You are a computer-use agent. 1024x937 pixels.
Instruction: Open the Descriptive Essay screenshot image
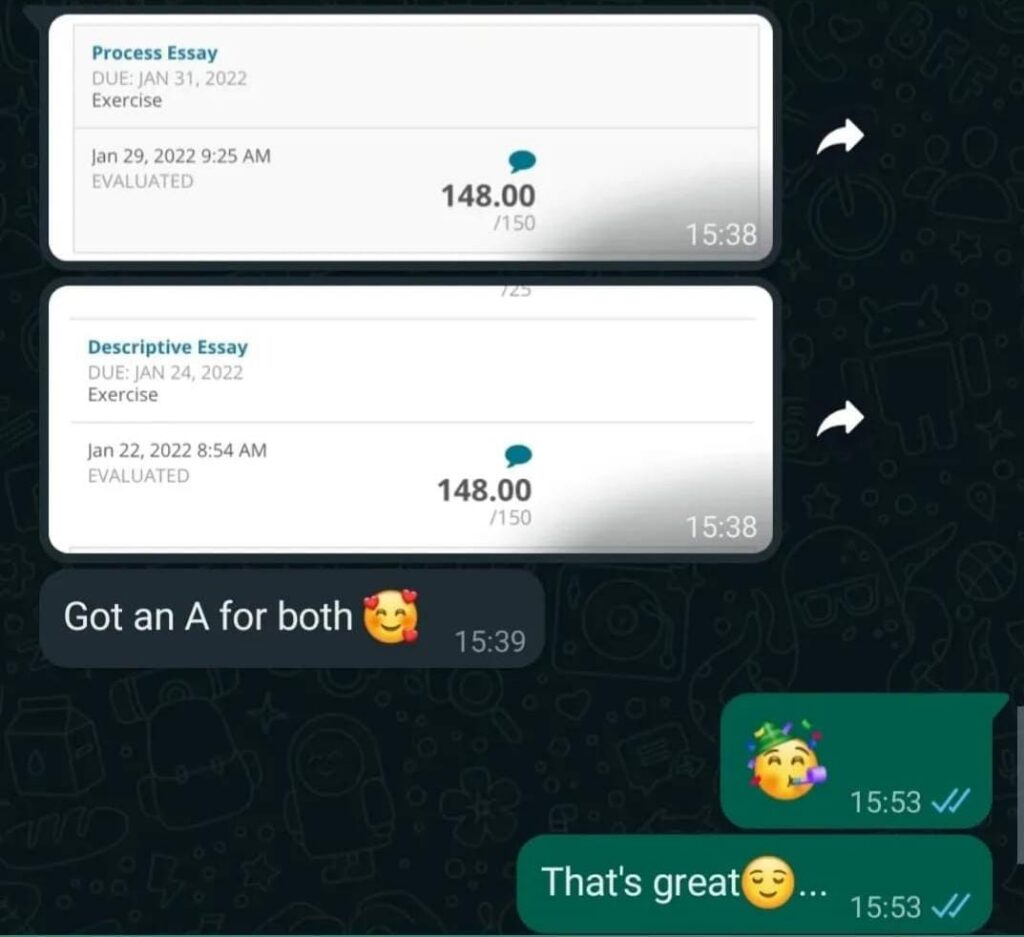click(411, 419)
